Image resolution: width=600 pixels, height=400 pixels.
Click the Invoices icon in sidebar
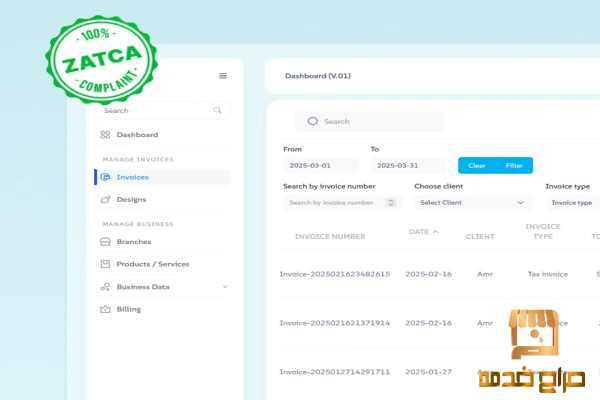point(106,177)
